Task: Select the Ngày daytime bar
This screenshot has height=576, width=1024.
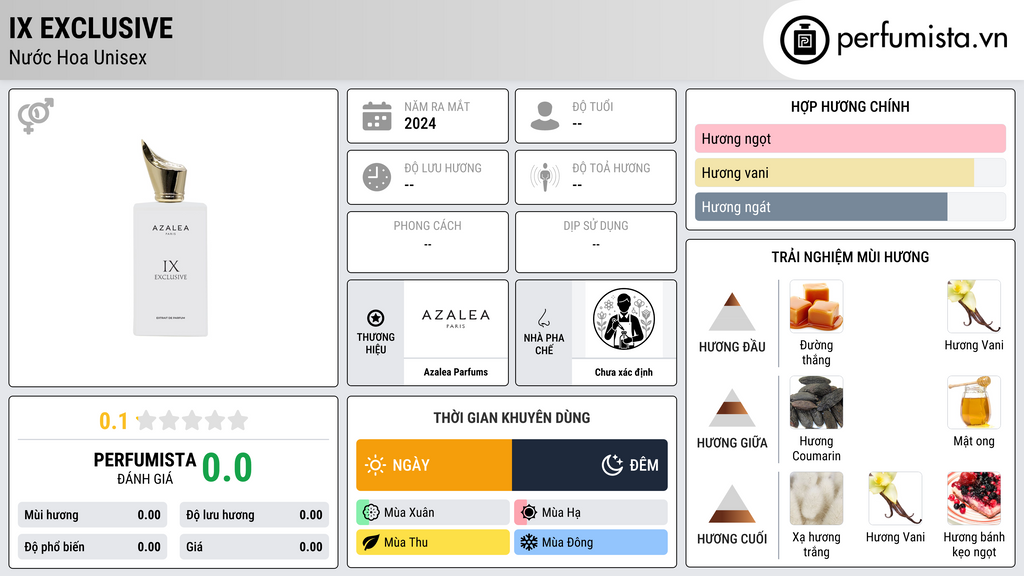Action: pyautogui.click(x=434, y=465)
